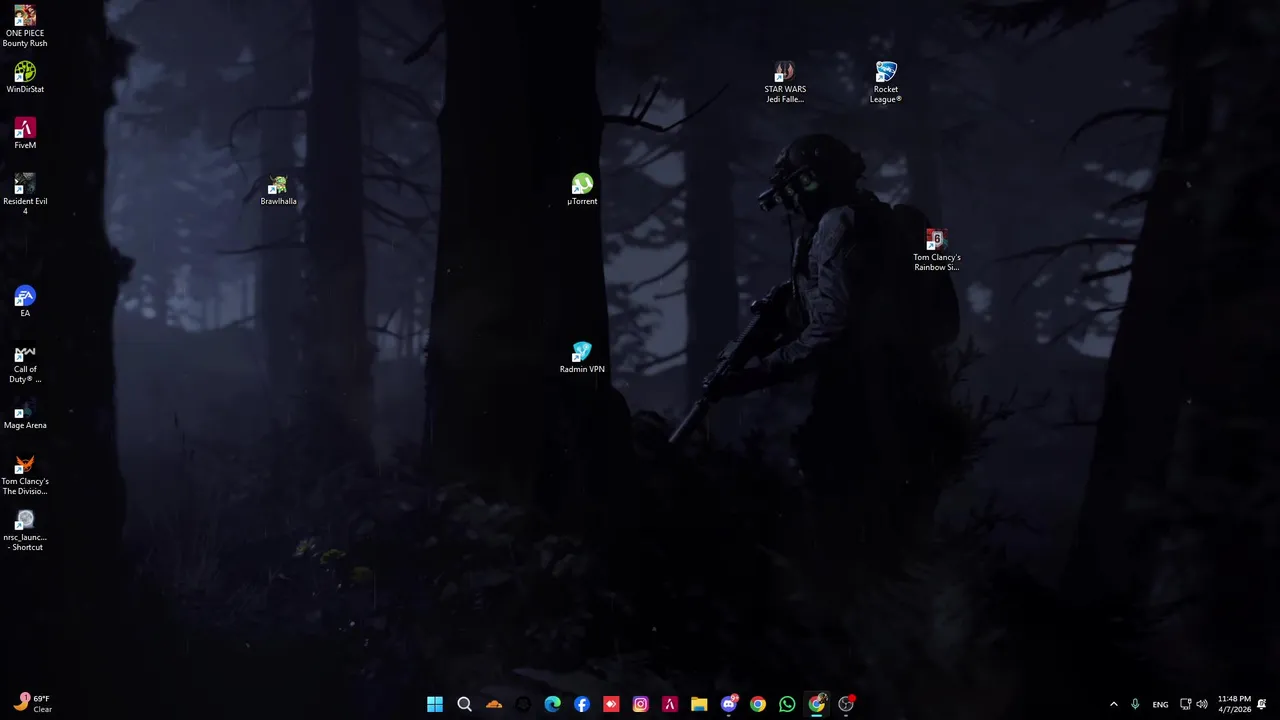This screenshot has height=720, width=1280.
Task: Select the Rocket League desktop shortcut
Action: pyautogui.click(x=885, y=82)
